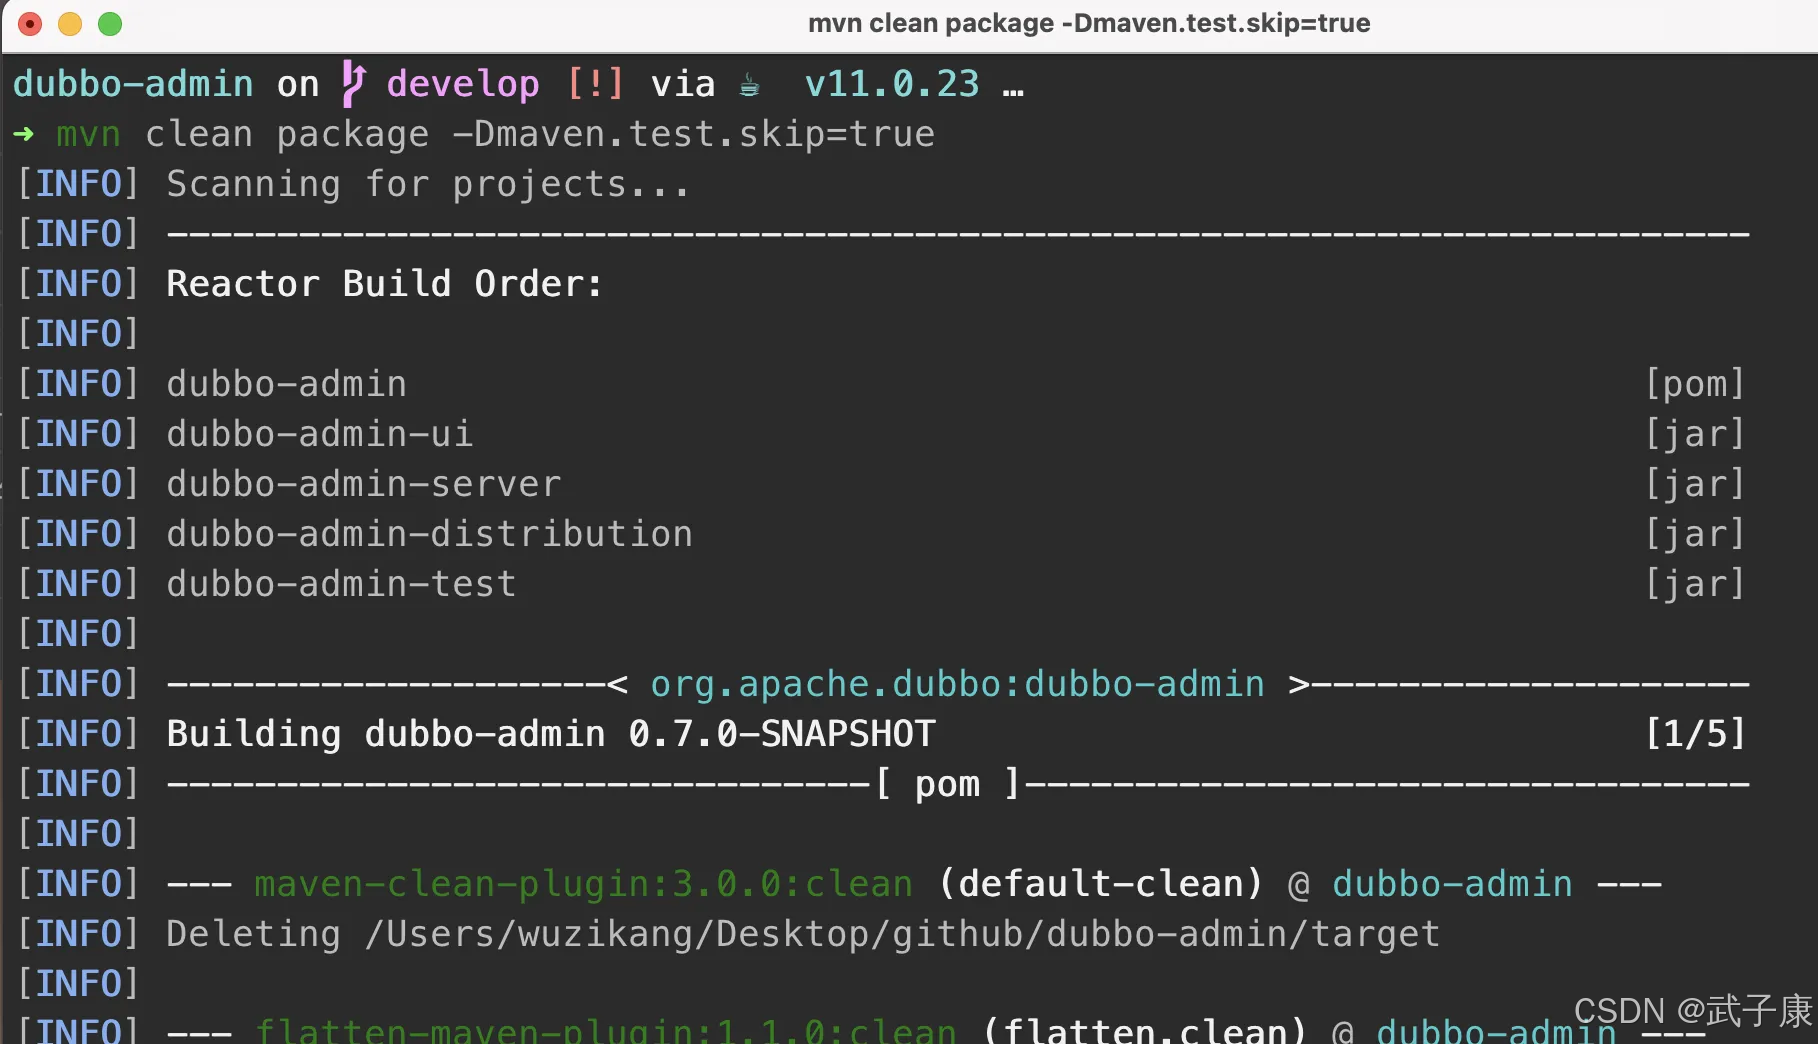Screen dimensions: 1818x1044
Task: Click '[jar]' label on dubbo-admin-ui row
Action: coord(1696,434)
